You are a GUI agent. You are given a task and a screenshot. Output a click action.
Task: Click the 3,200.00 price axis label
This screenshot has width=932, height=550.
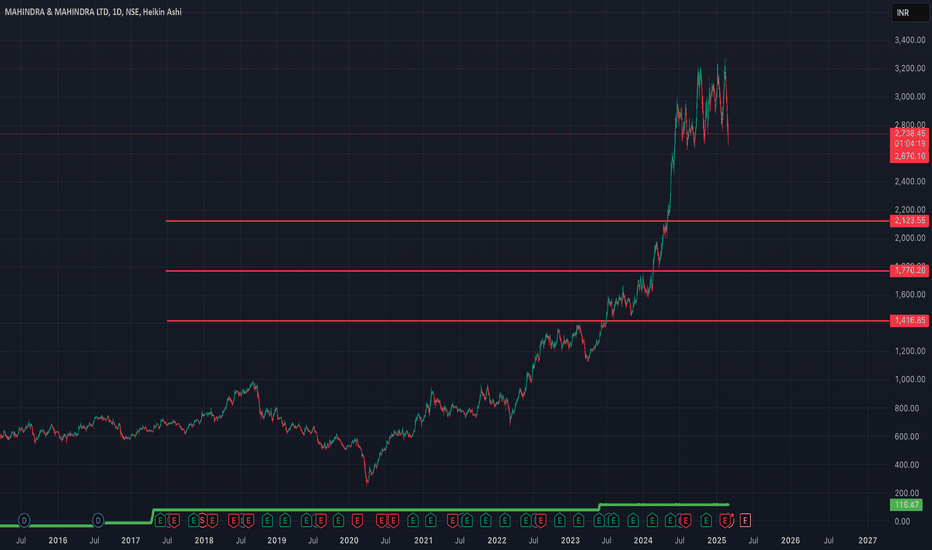pyautogui.click(x=909, y=68)
